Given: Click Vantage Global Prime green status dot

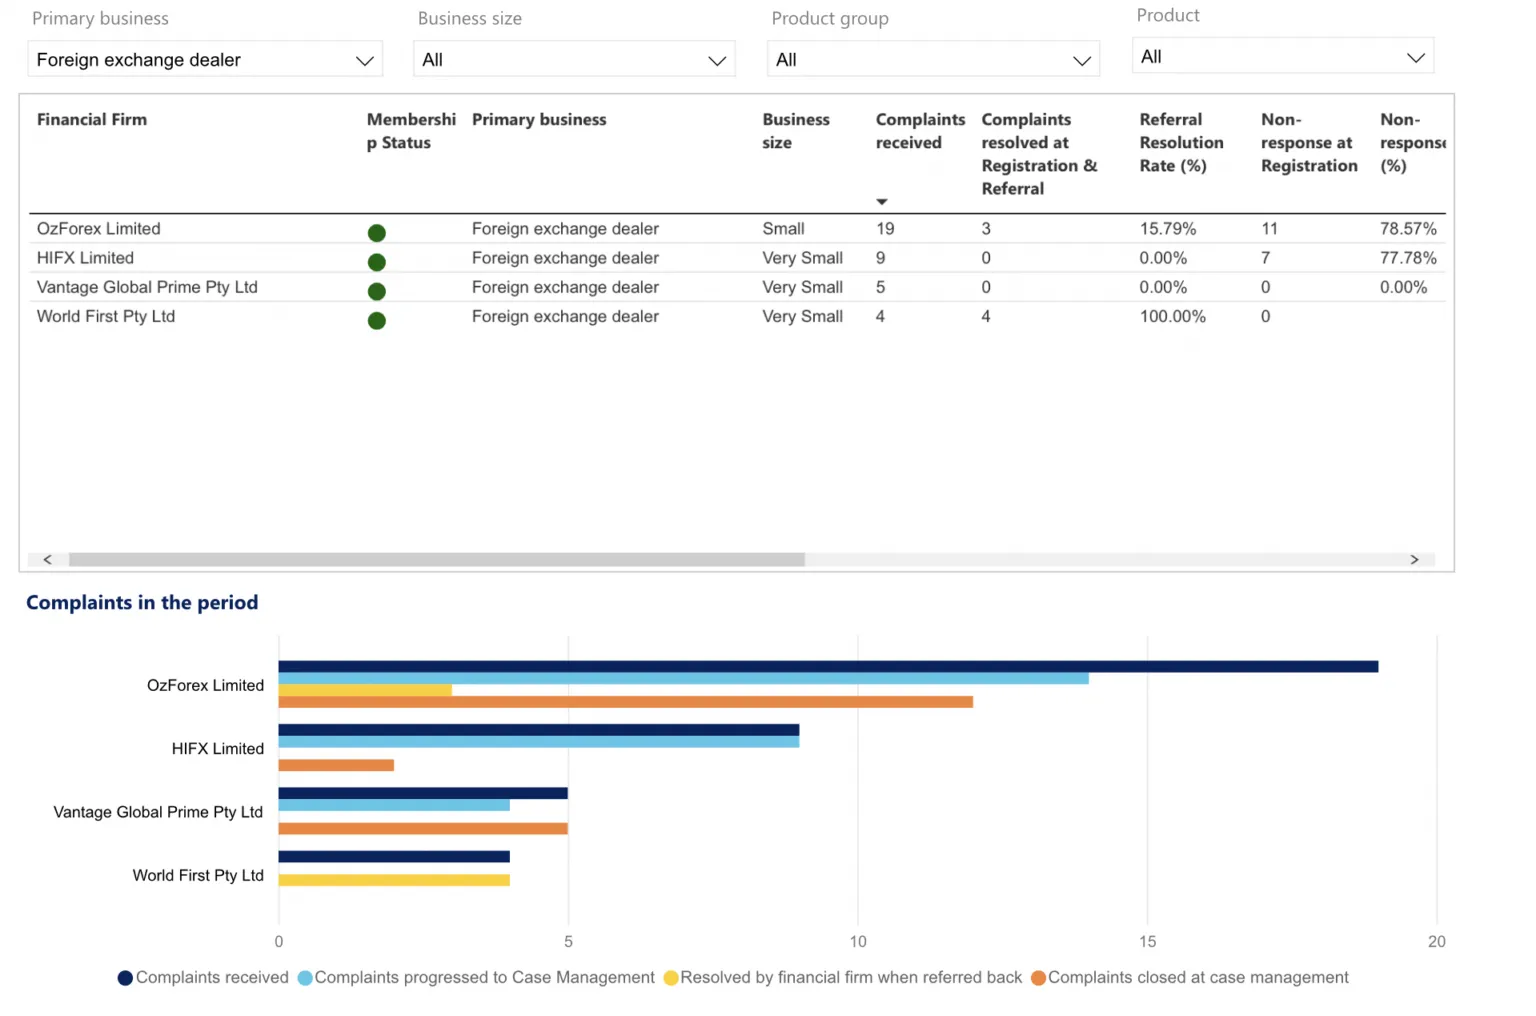Looking at the screenshot, I should coord(377,291).
